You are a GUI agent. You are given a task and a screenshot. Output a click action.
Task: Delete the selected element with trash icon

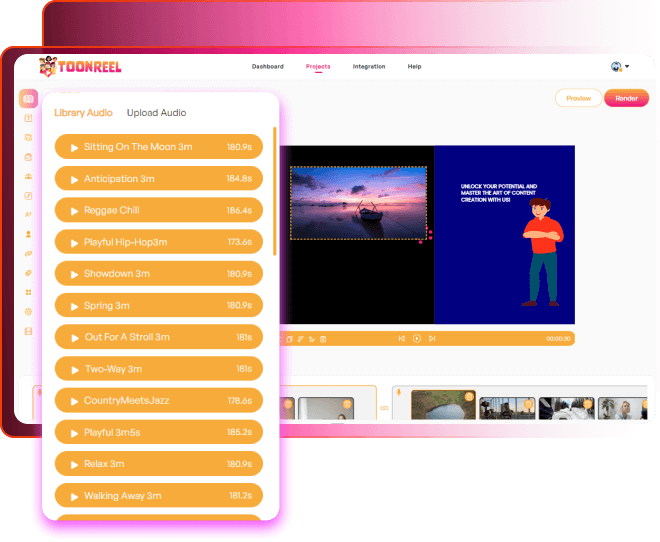323,339
